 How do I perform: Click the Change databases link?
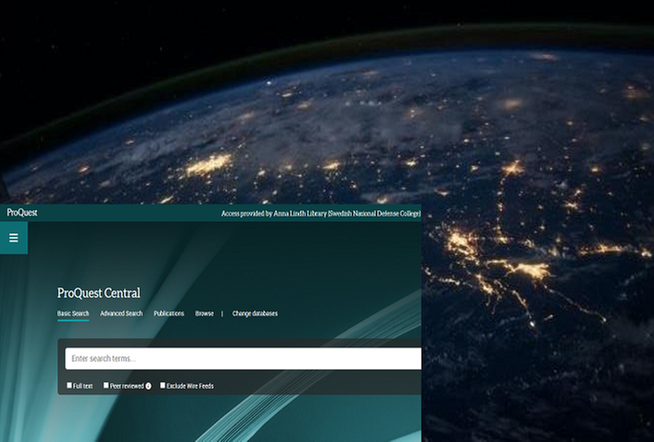tap(255, 314)
